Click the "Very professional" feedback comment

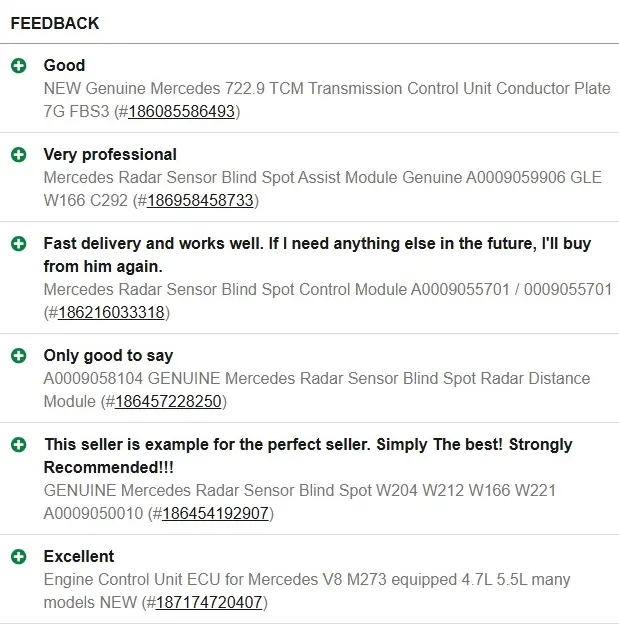[x=110, y=155]
